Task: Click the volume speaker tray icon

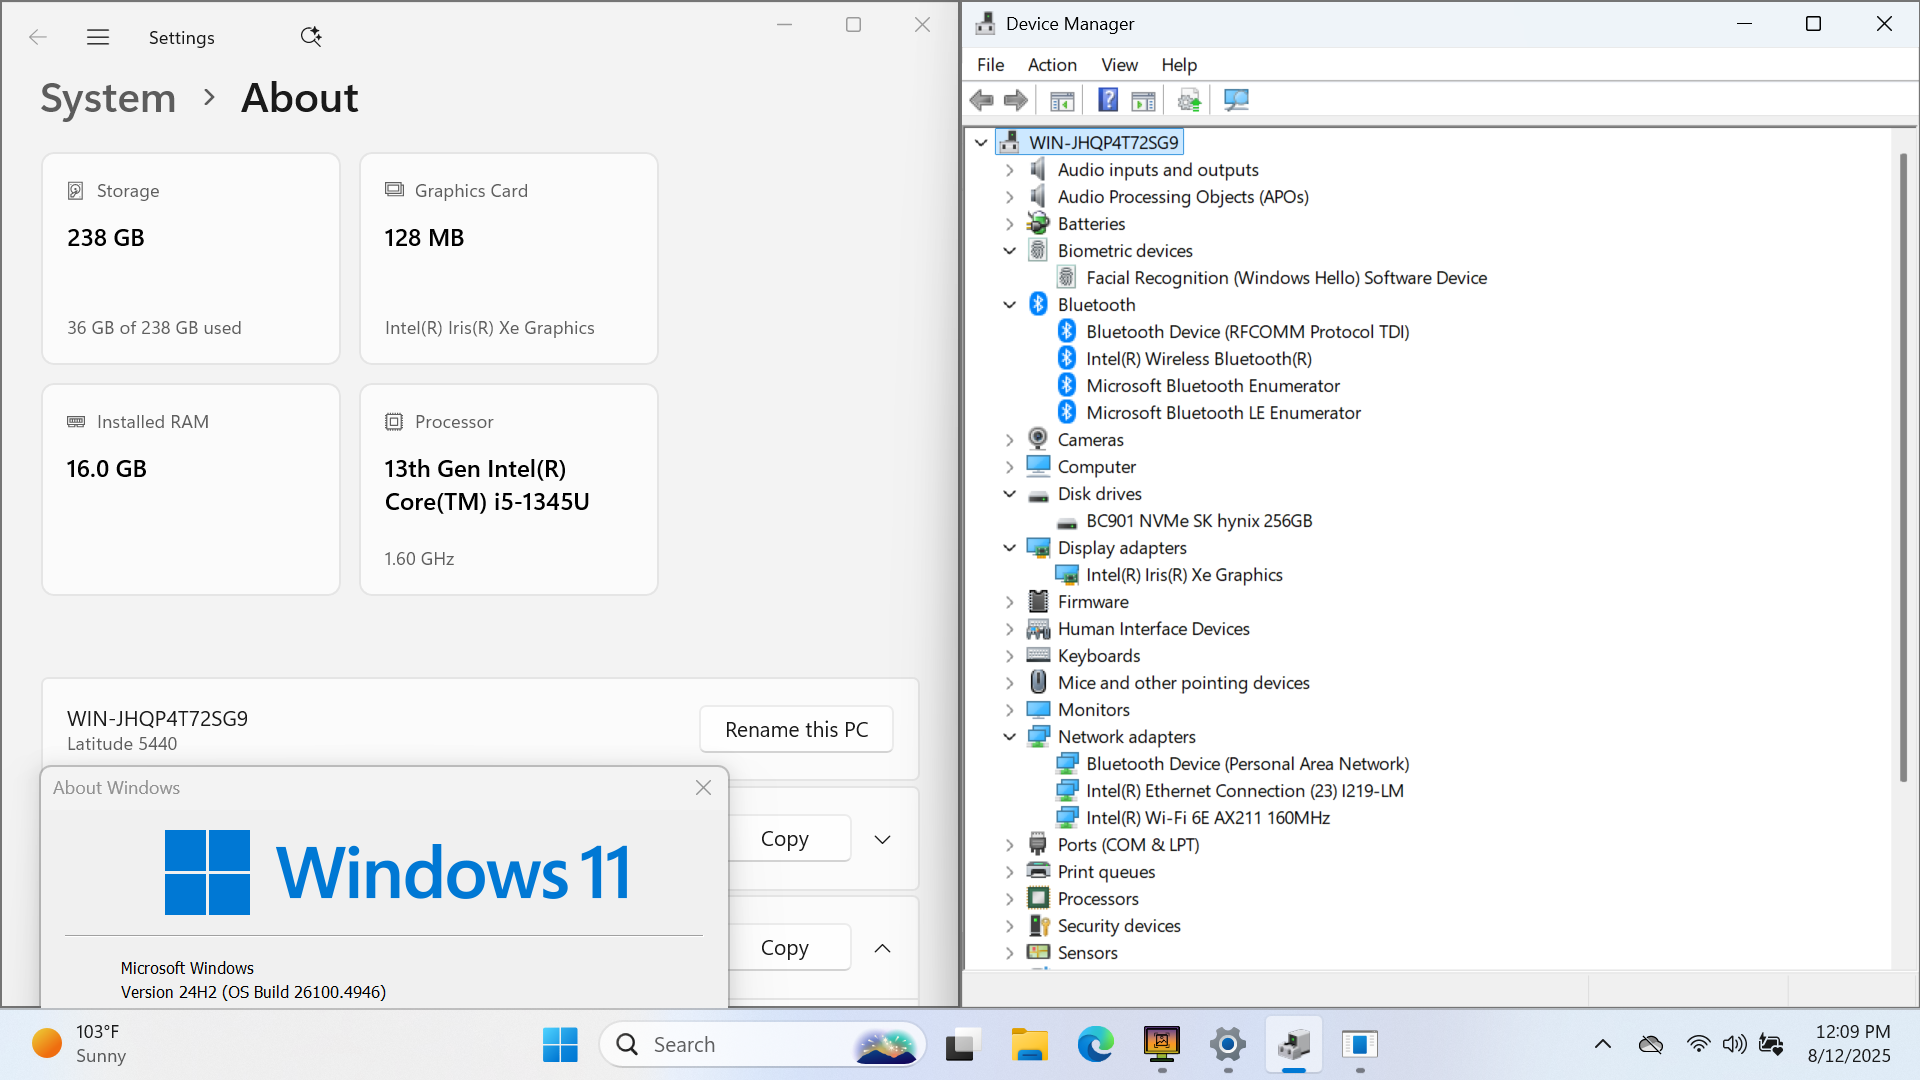Action: coord(1734,1044)
